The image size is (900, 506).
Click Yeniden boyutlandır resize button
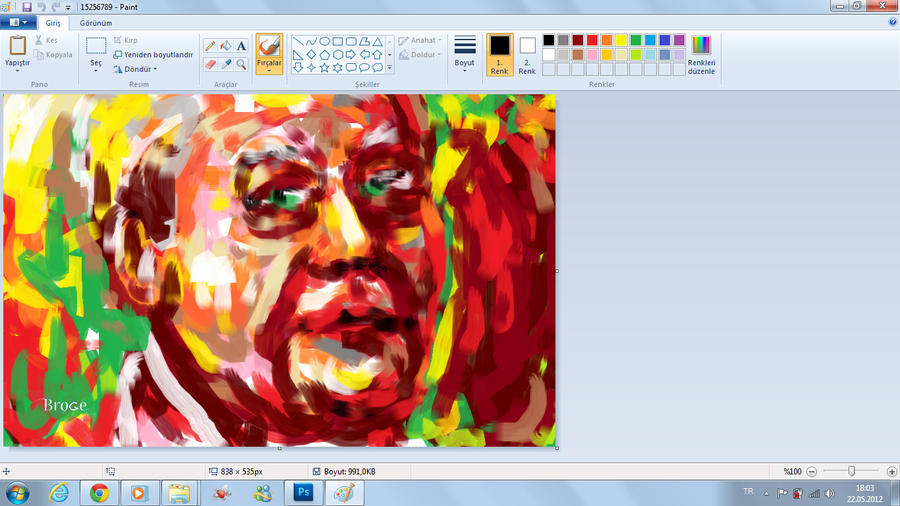(153, 55)
